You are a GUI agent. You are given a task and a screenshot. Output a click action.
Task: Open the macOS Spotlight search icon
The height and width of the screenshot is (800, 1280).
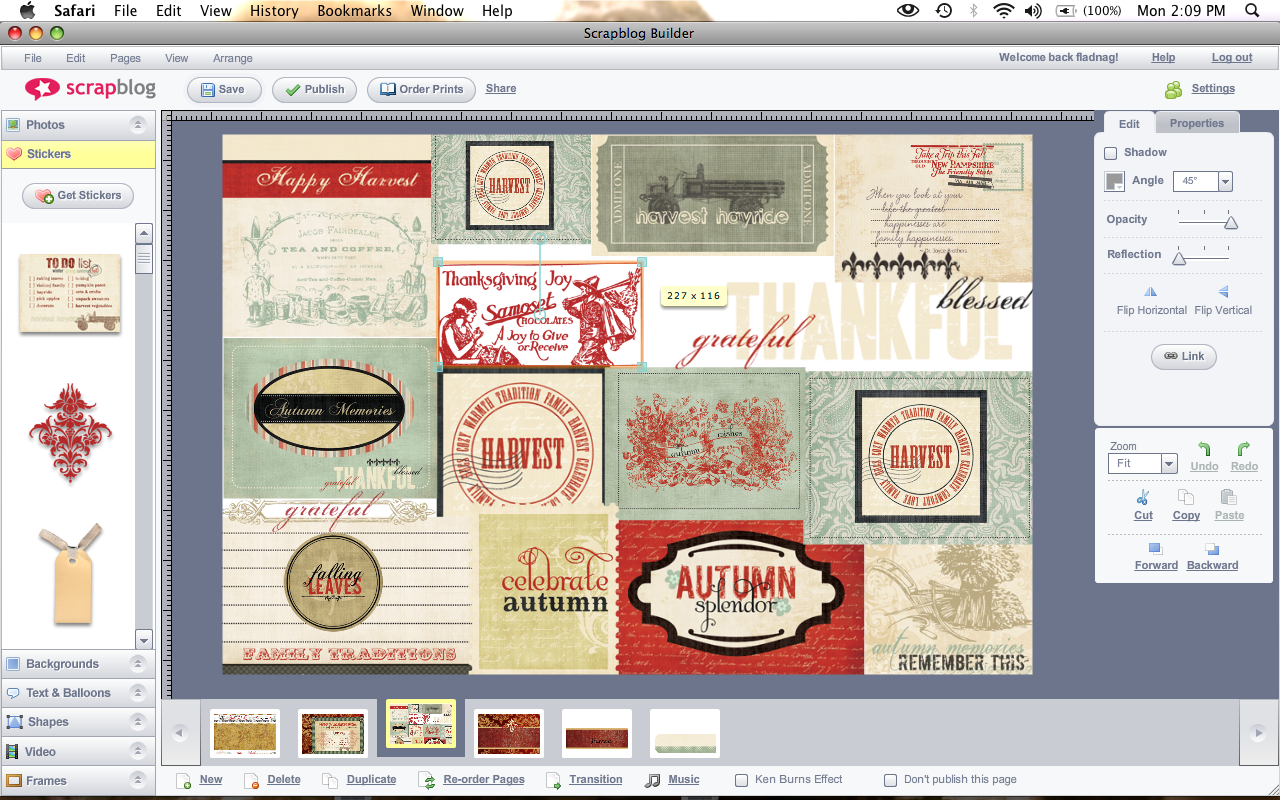coord(1252,11)
